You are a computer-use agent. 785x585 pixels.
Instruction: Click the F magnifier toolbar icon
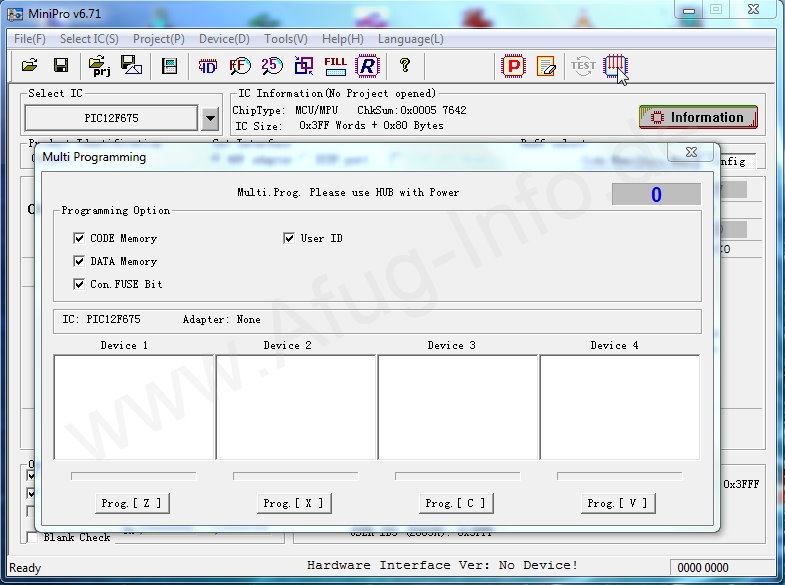(240, 66)
